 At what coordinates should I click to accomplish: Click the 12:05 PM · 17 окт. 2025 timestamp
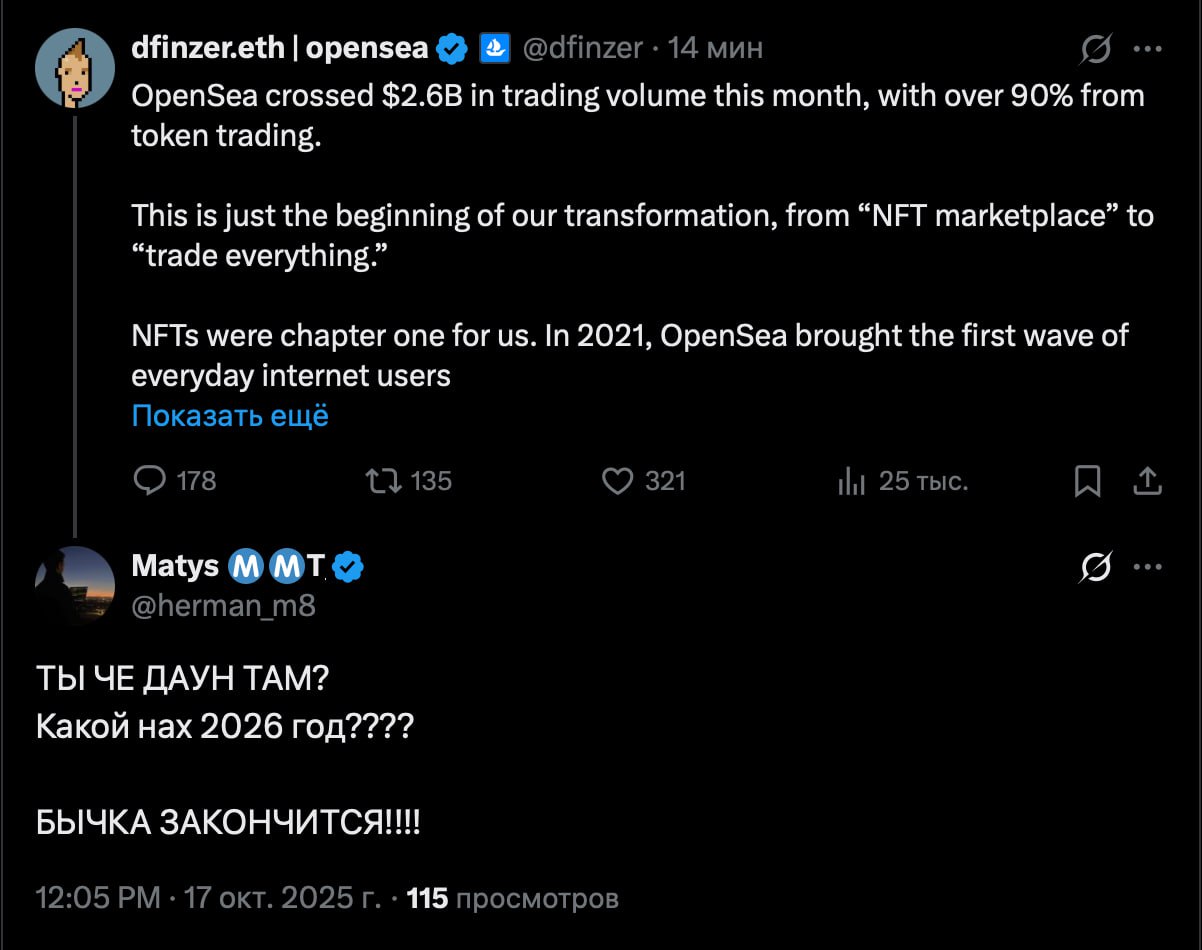click(x=208, y=898)
